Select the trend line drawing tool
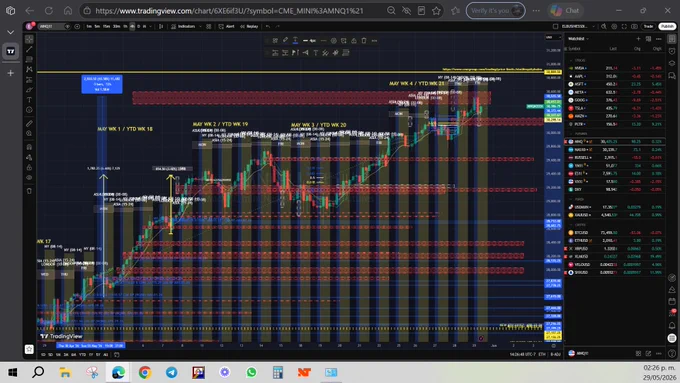The height and width of the screenshot is (383, 680). click(29, 49)
